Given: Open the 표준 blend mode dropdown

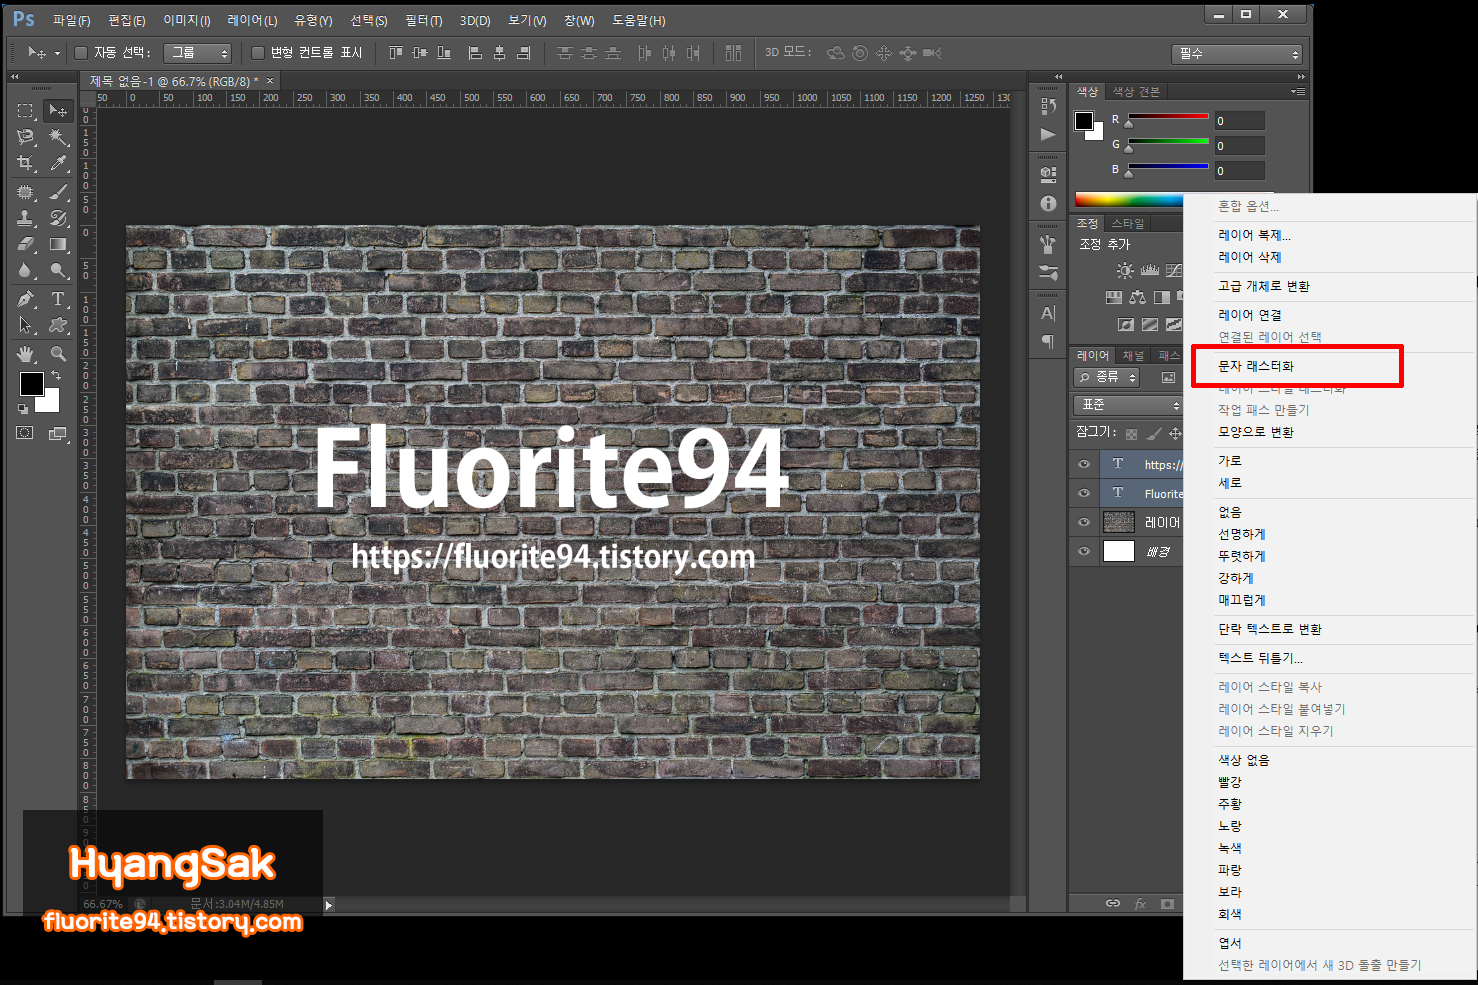Looking at the screenshot, I should (x=1129, y=405).
